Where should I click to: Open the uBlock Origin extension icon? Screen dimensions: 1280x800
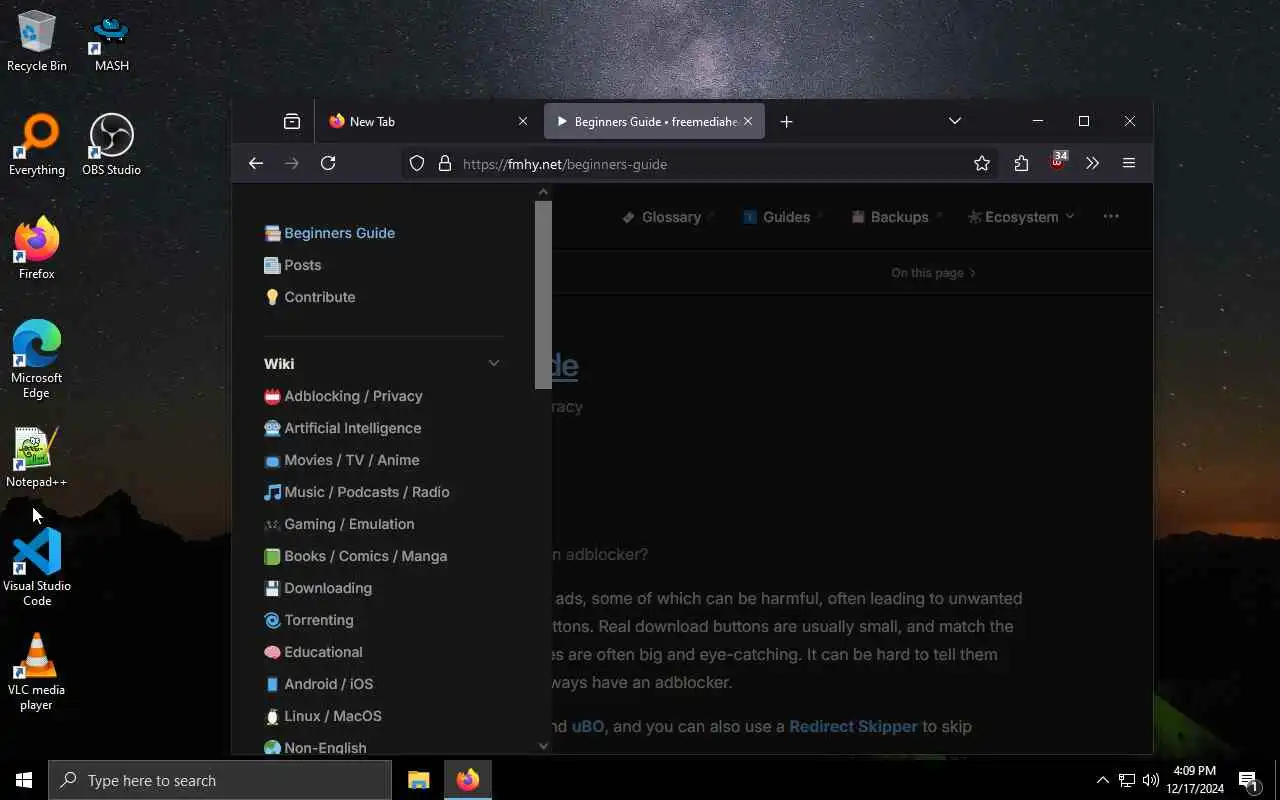[1058, 162]
